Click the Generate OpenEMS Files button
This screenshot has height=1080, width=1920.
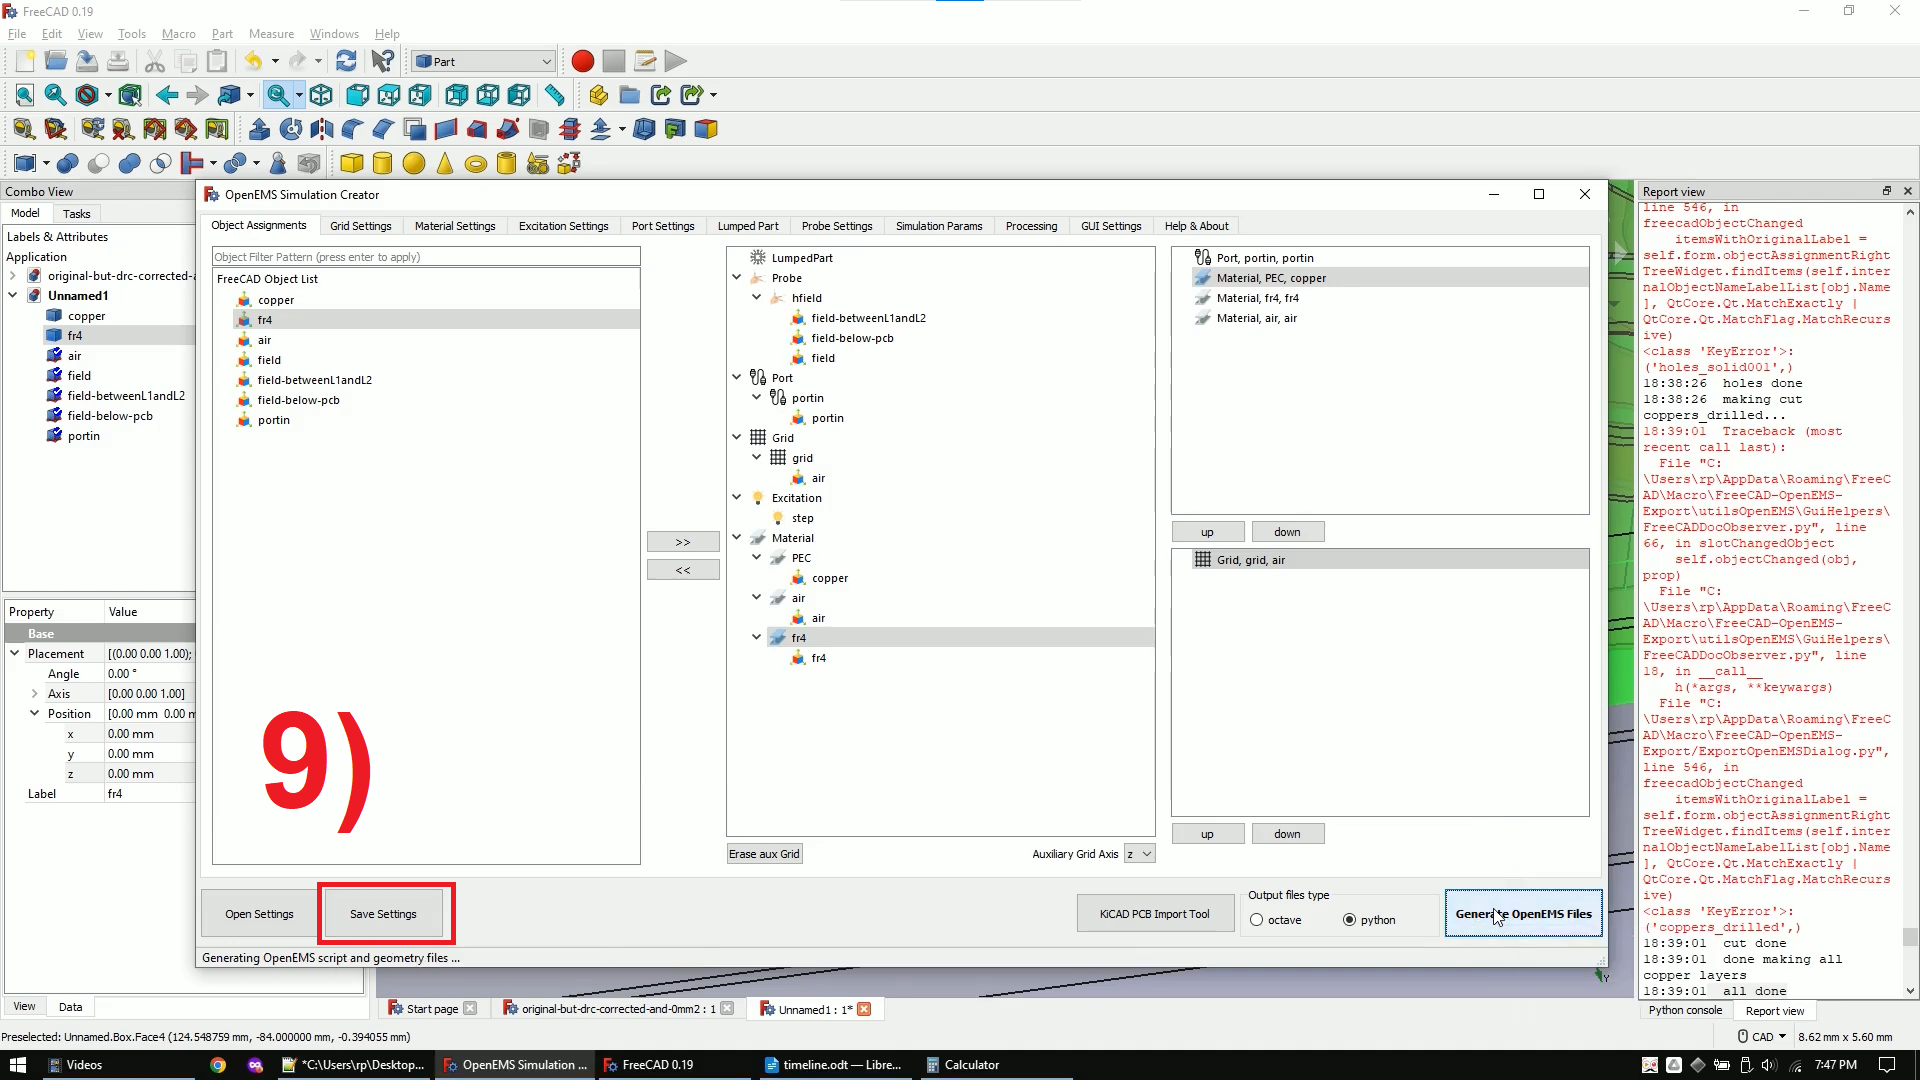point(1523,914)
